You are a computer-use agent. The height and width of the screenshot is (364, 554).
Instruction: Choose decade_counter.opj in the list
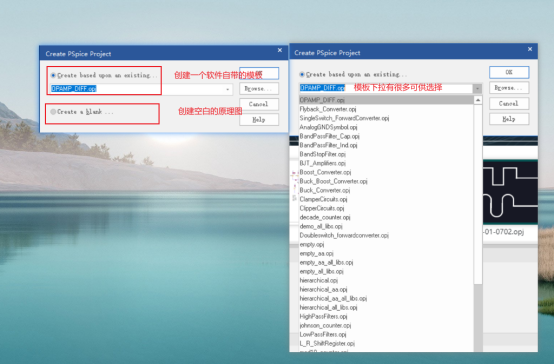coord(386,217)
